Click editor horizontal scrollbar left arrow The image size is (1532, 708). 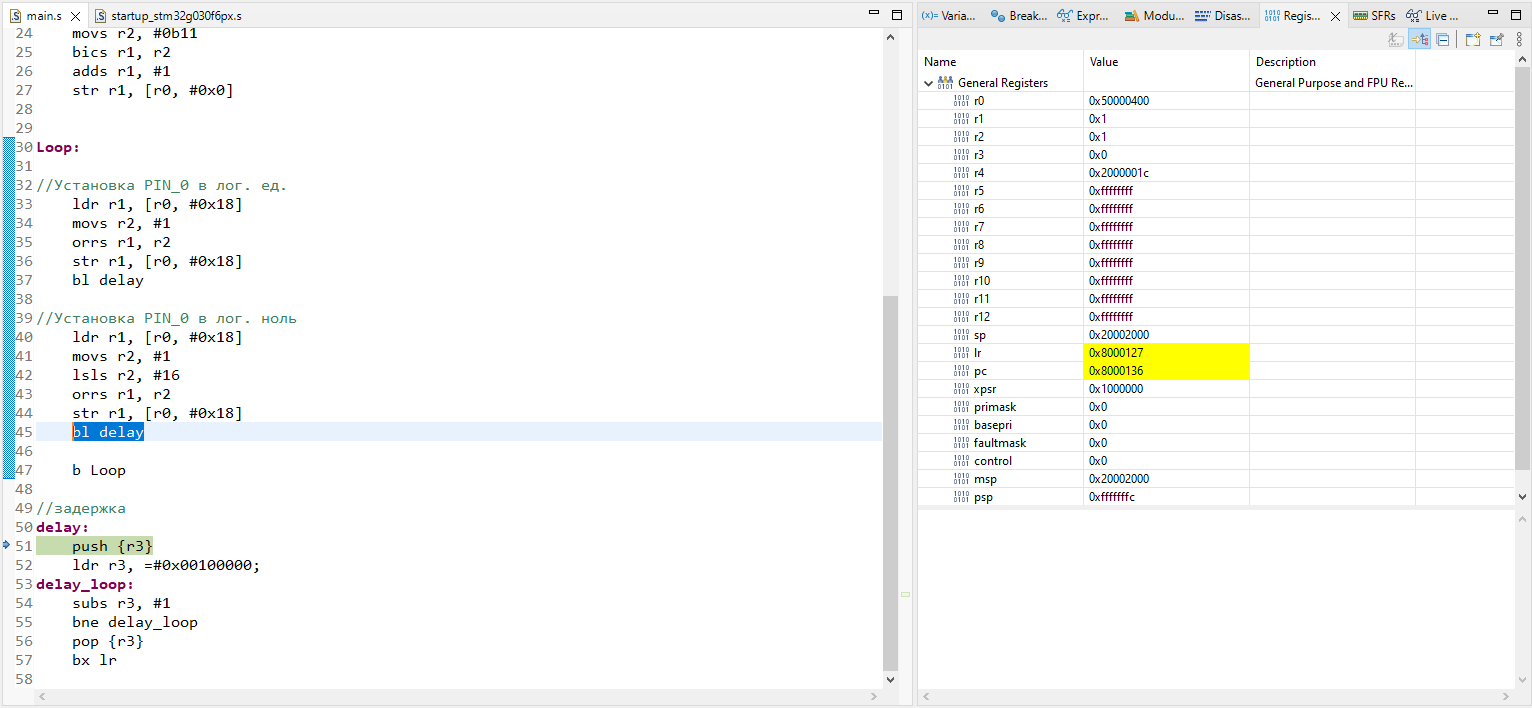click(x=42, y=695)
